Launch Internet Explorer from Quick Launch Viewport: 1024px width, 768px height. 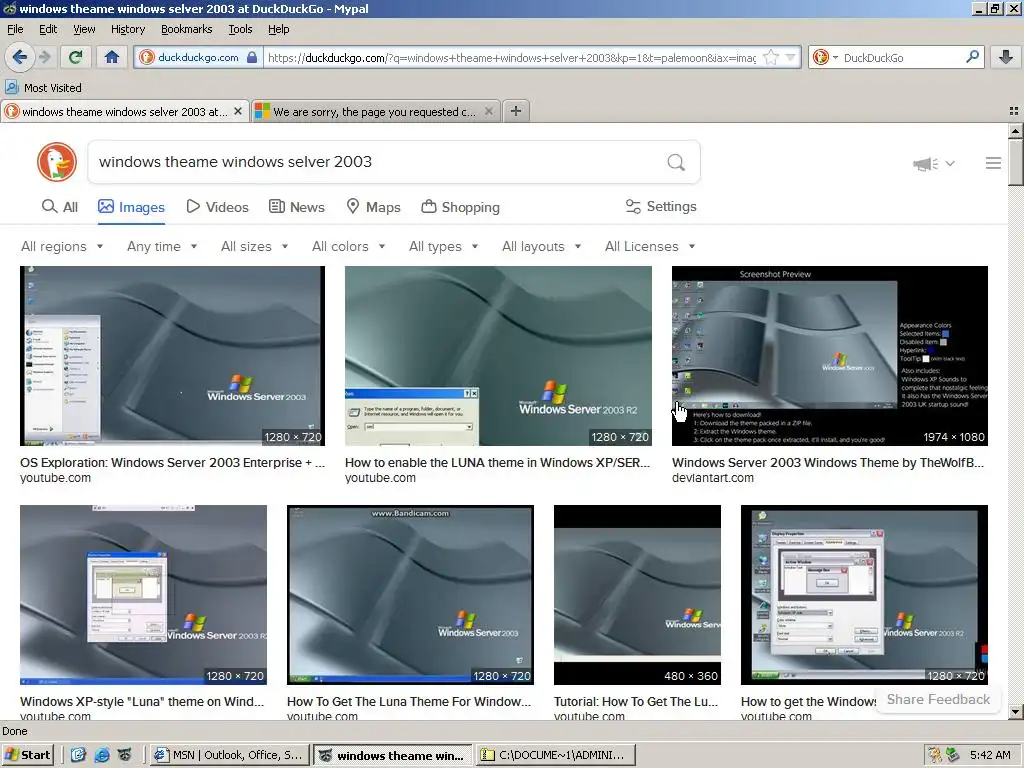point(102,755)
